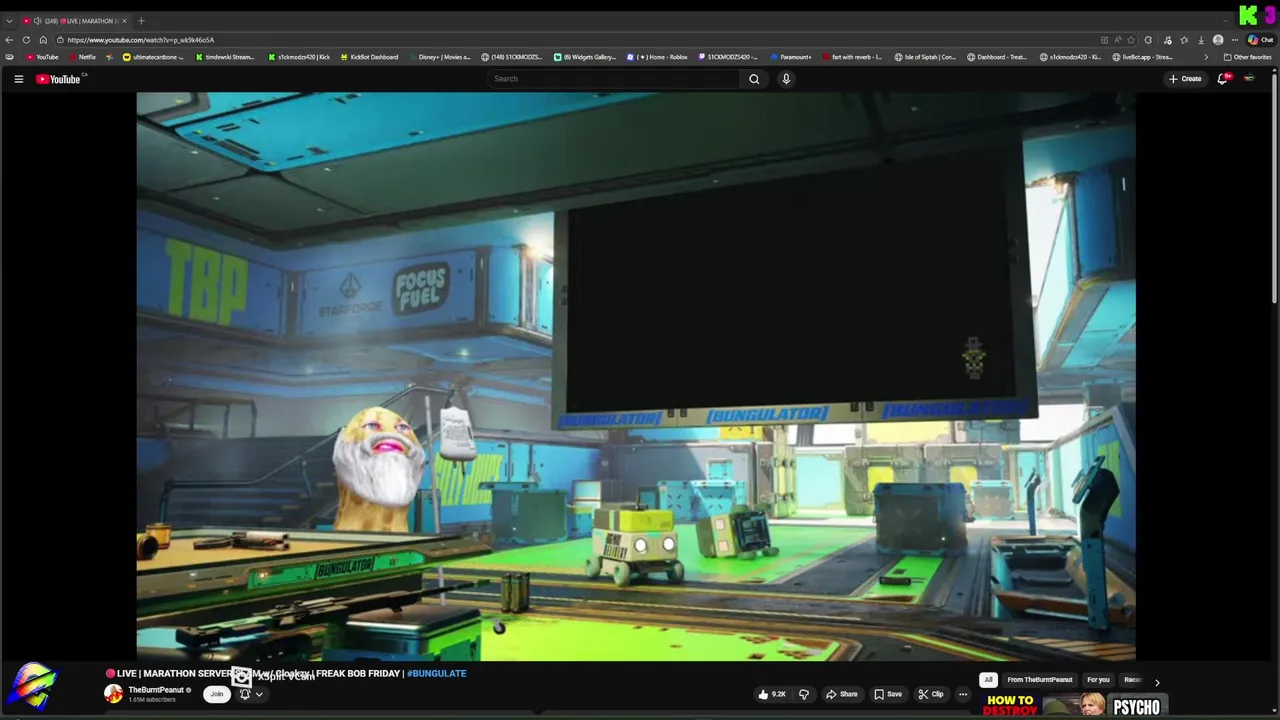Open #BUNGULATE hashtag link
1280x720 pixels.
pos(436,673)
